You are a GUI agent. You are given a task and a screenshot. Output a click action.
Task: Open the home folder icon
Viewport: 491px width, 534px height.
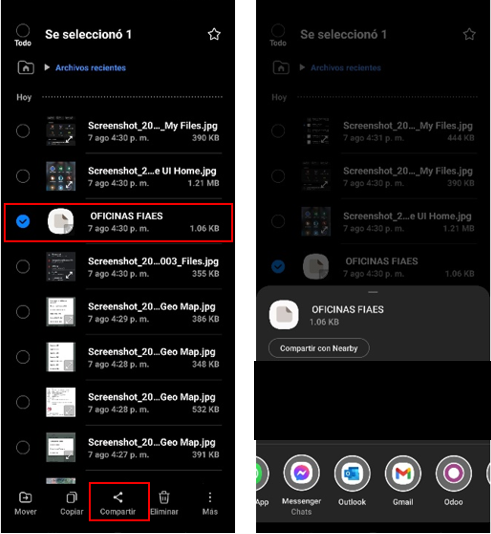(26, 67)
